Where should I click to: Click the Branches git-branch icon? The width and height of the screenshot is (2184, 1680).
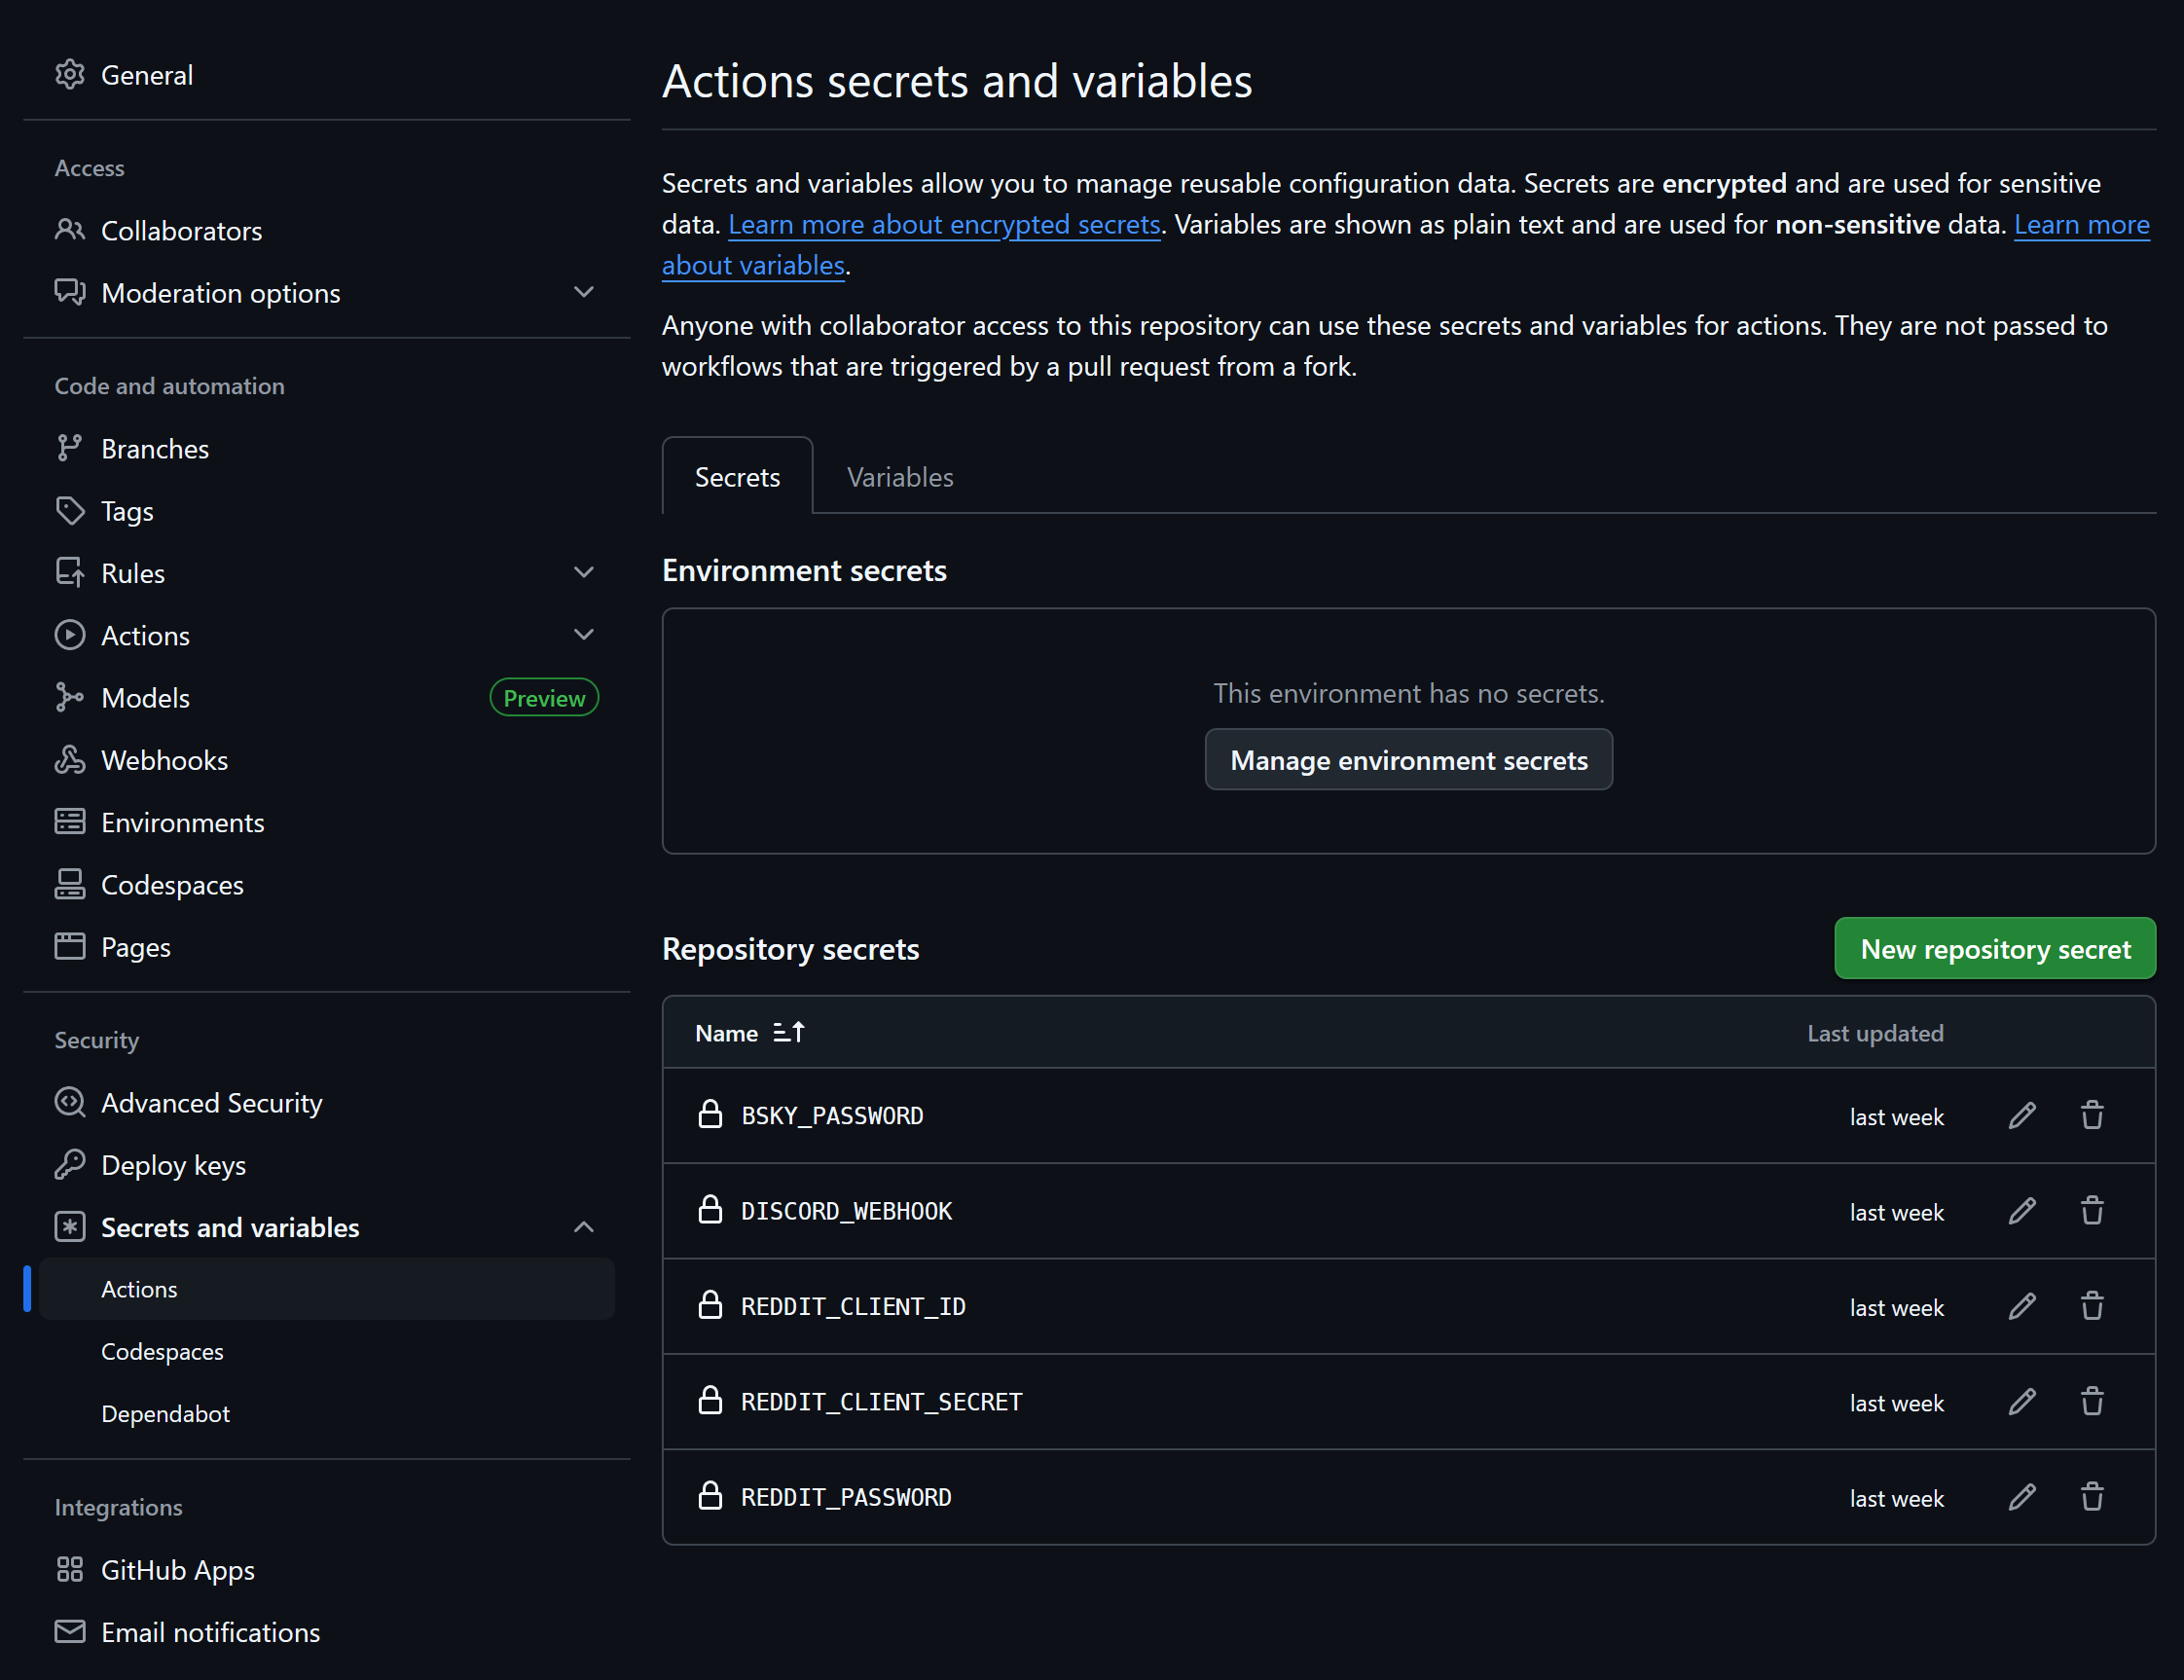[70, 448]
